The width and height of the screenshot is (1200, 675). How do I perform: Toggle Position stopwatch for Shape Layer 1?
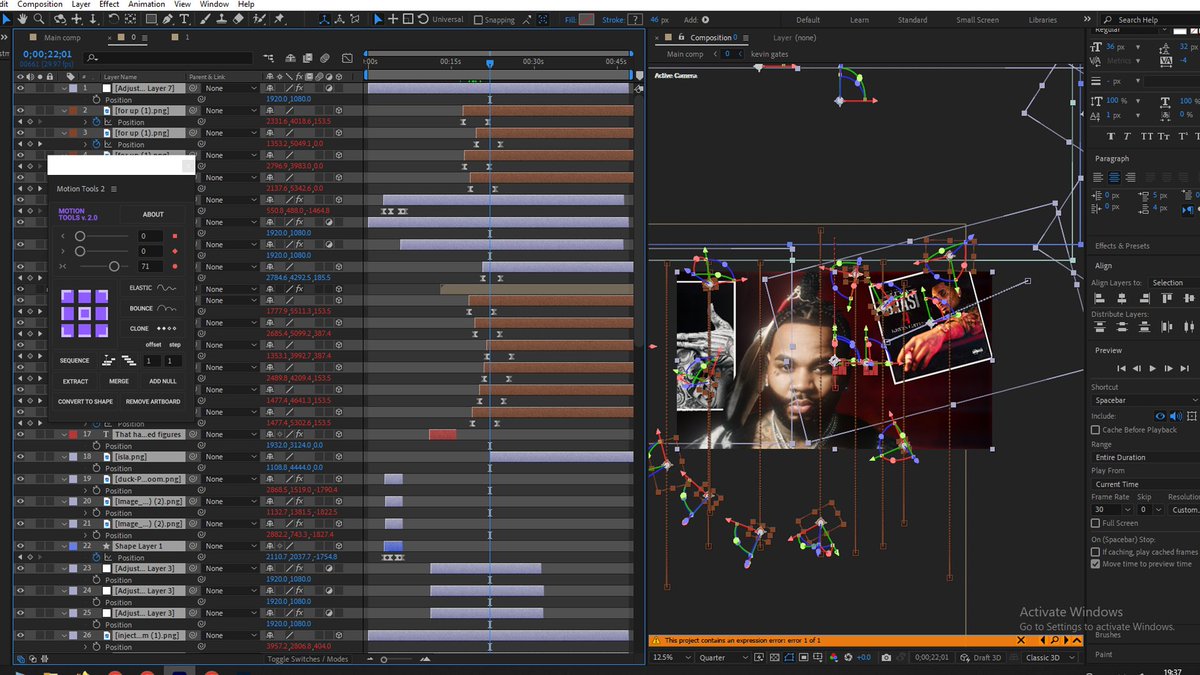(x=97, y=558)
